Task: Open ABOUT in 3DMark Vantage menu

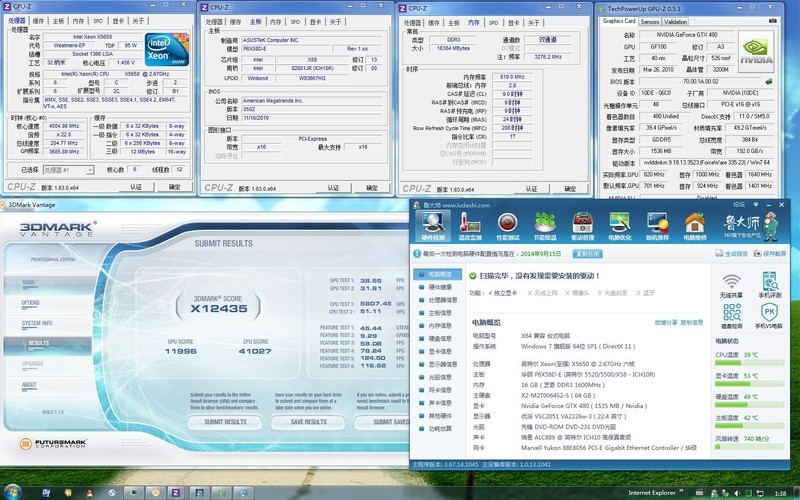Action: [x=29, y=385]
